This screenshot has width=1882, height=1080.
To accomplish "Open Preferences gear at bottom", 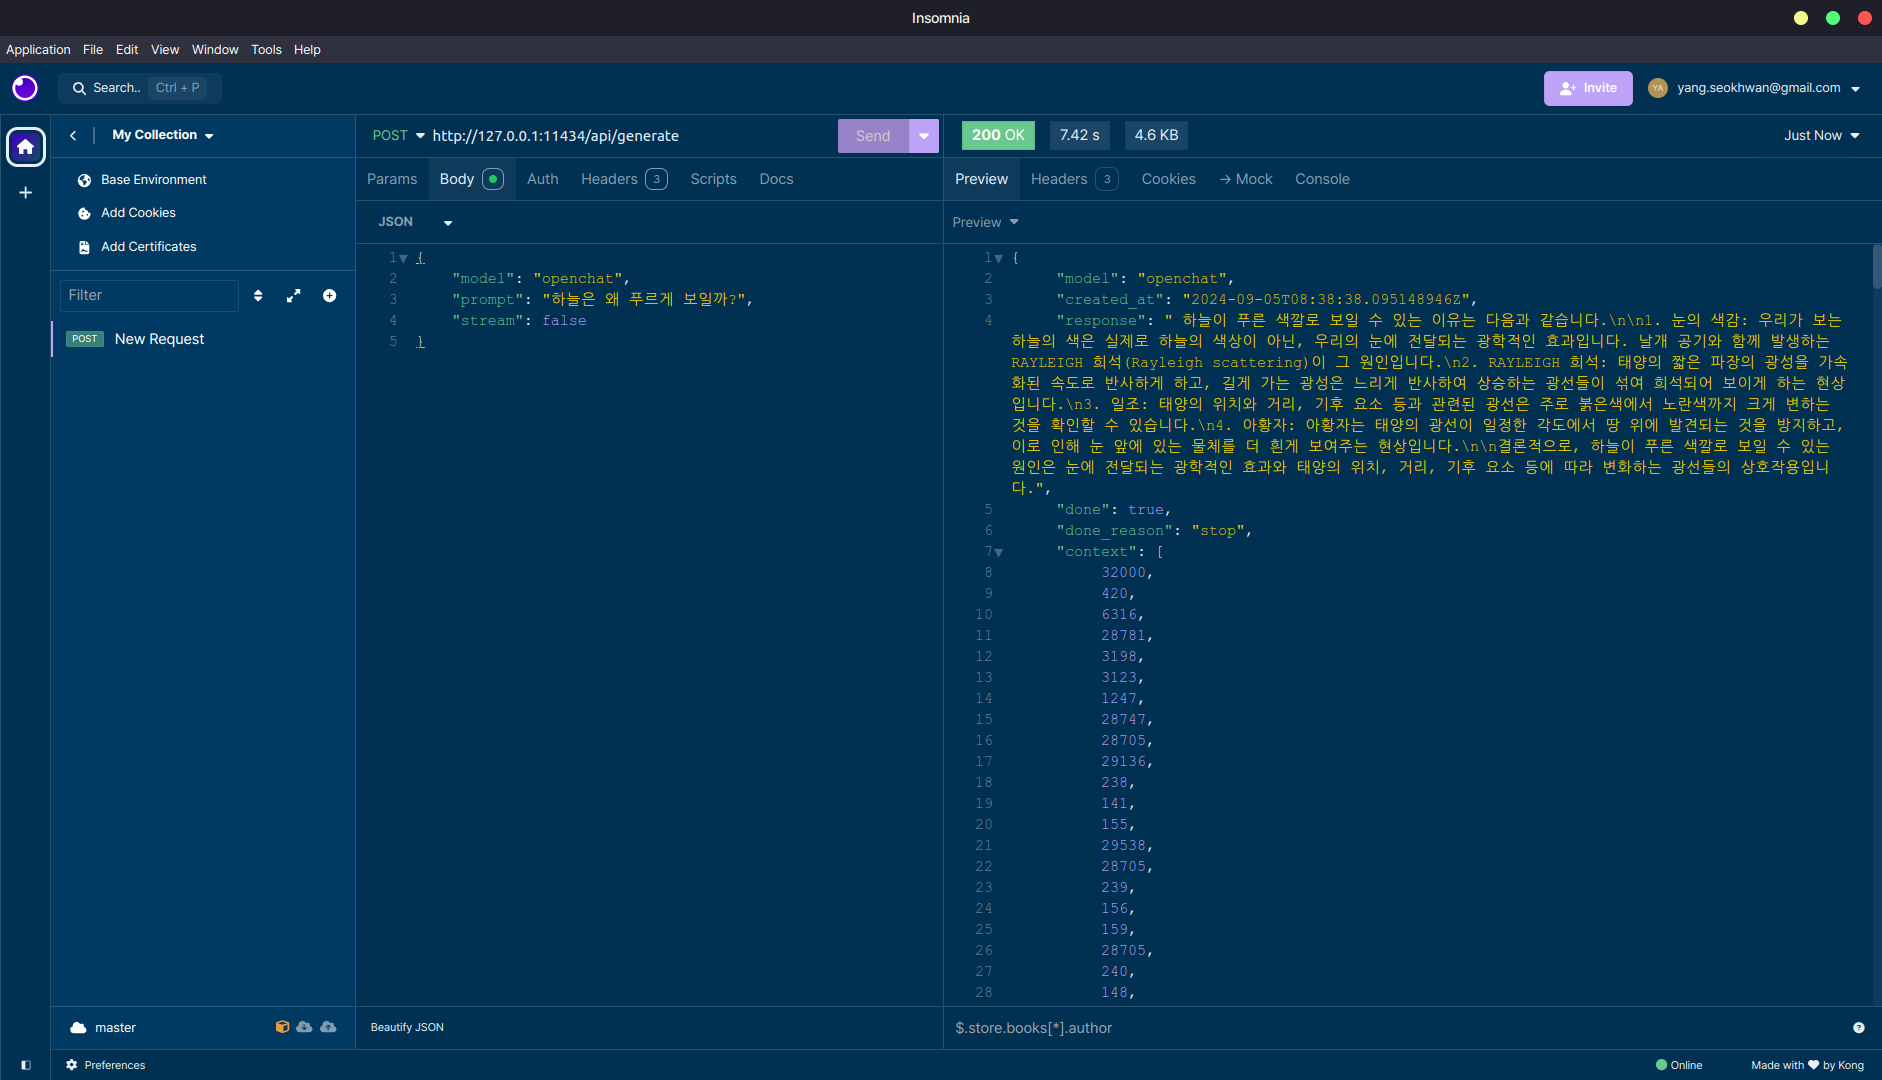I will (x=106, y=1065).
